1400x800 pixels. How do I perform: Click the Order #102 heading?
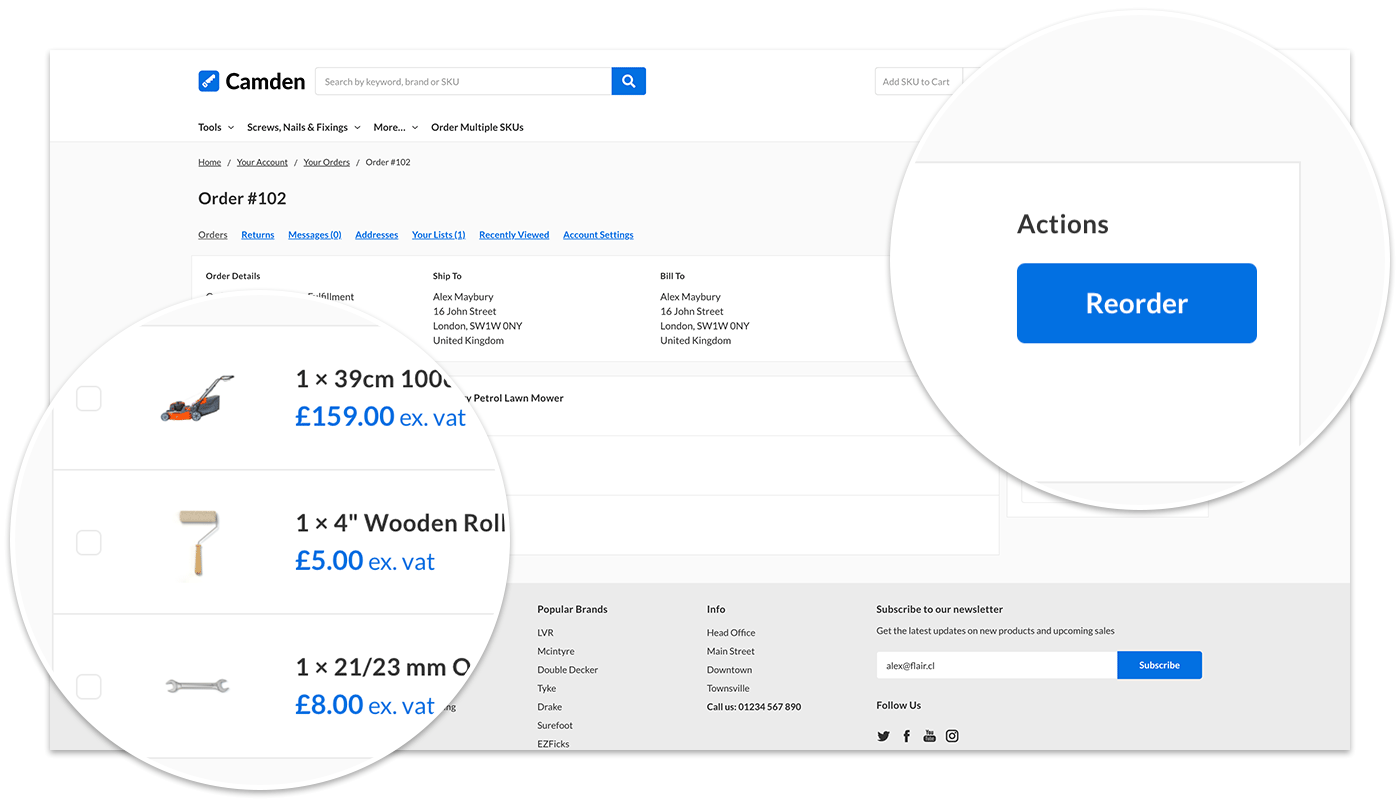tap(242, 198)
